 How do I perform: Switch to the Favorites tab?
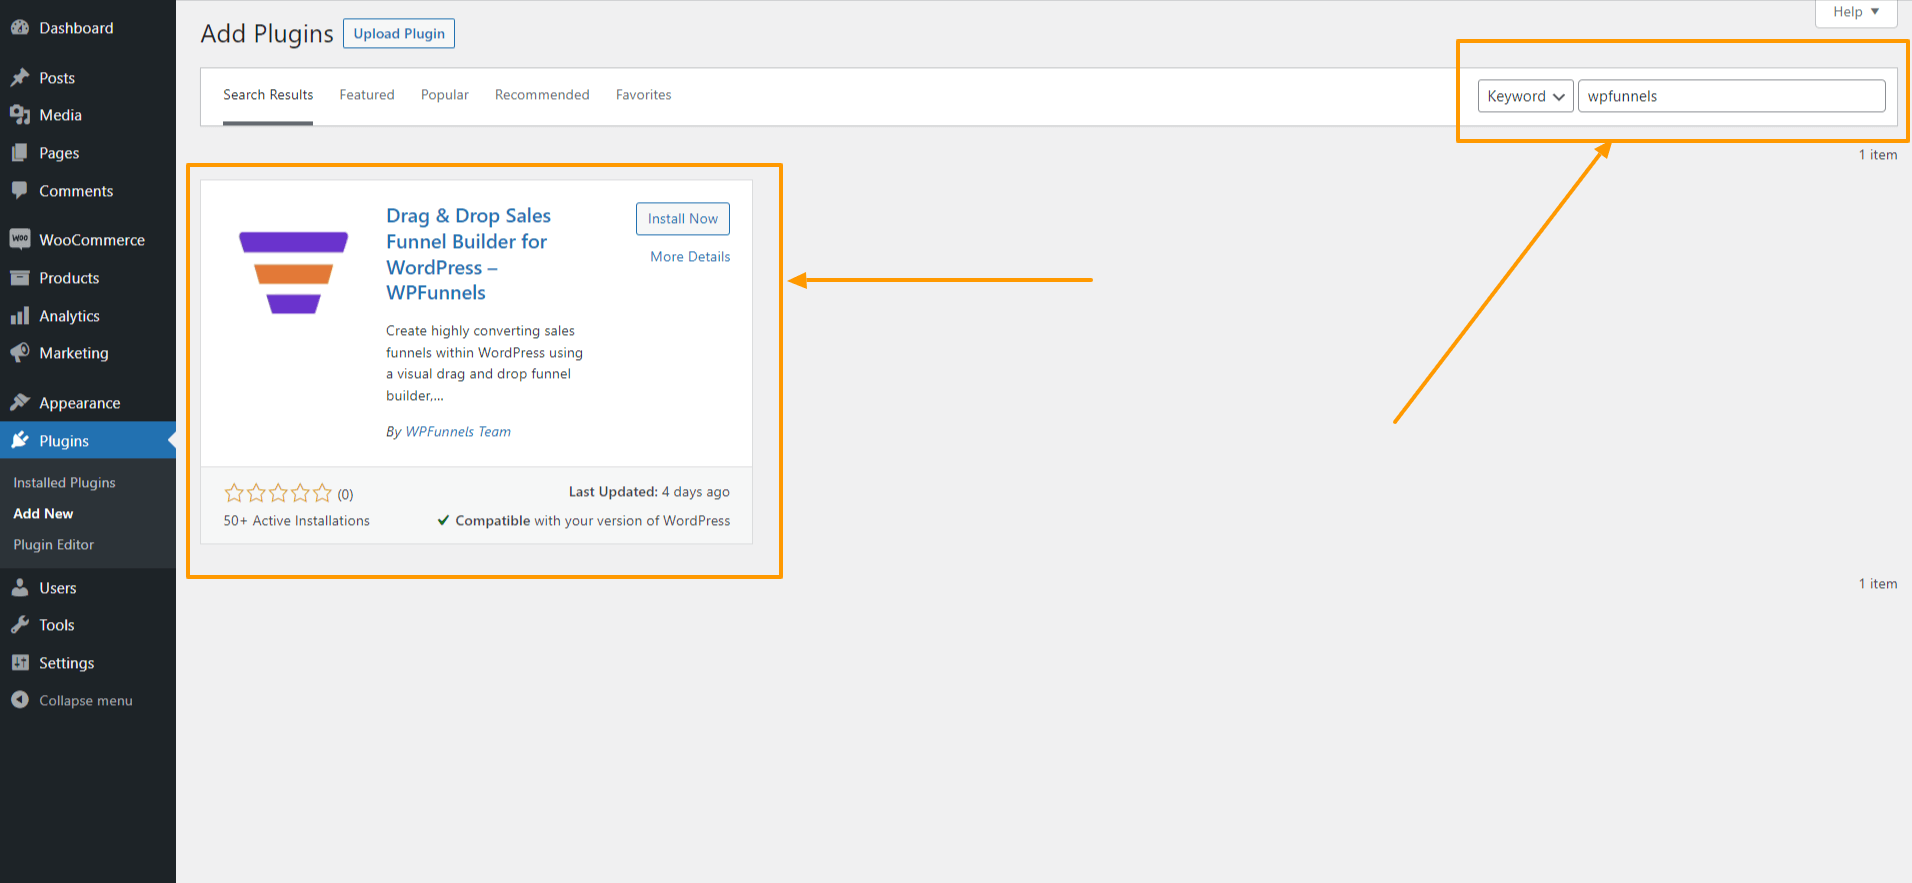[644, 95]
